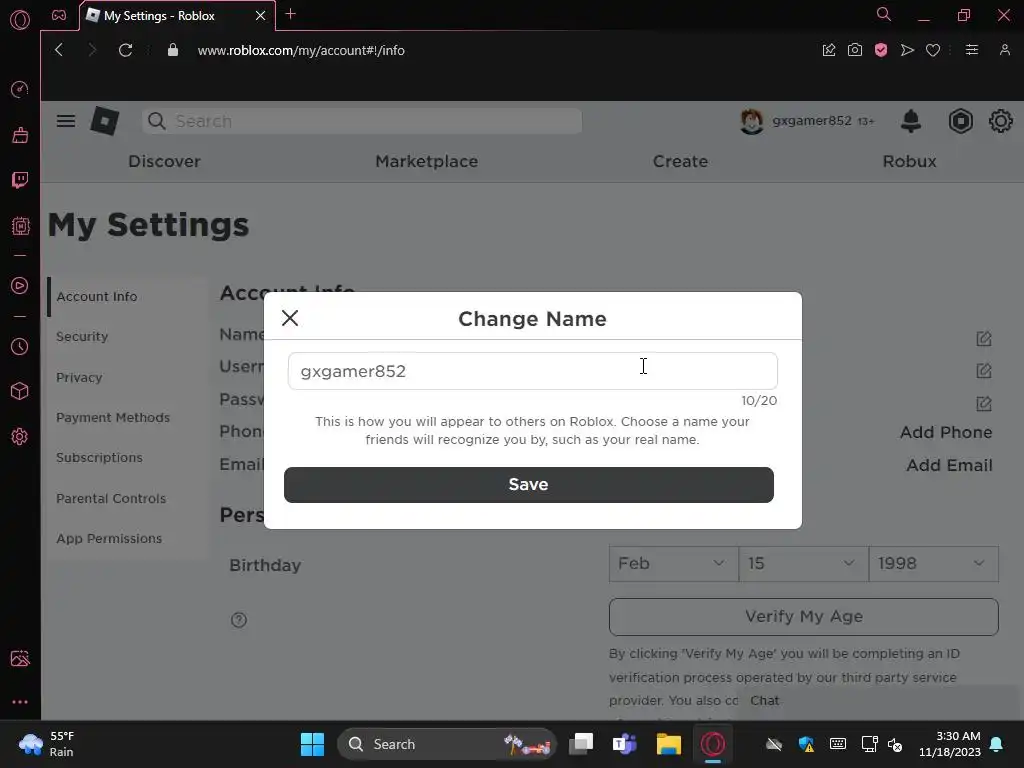Click the display name input field
The width and height of the screenshot is (1024, 768).
pyautogui.click(x=532, y=371)
